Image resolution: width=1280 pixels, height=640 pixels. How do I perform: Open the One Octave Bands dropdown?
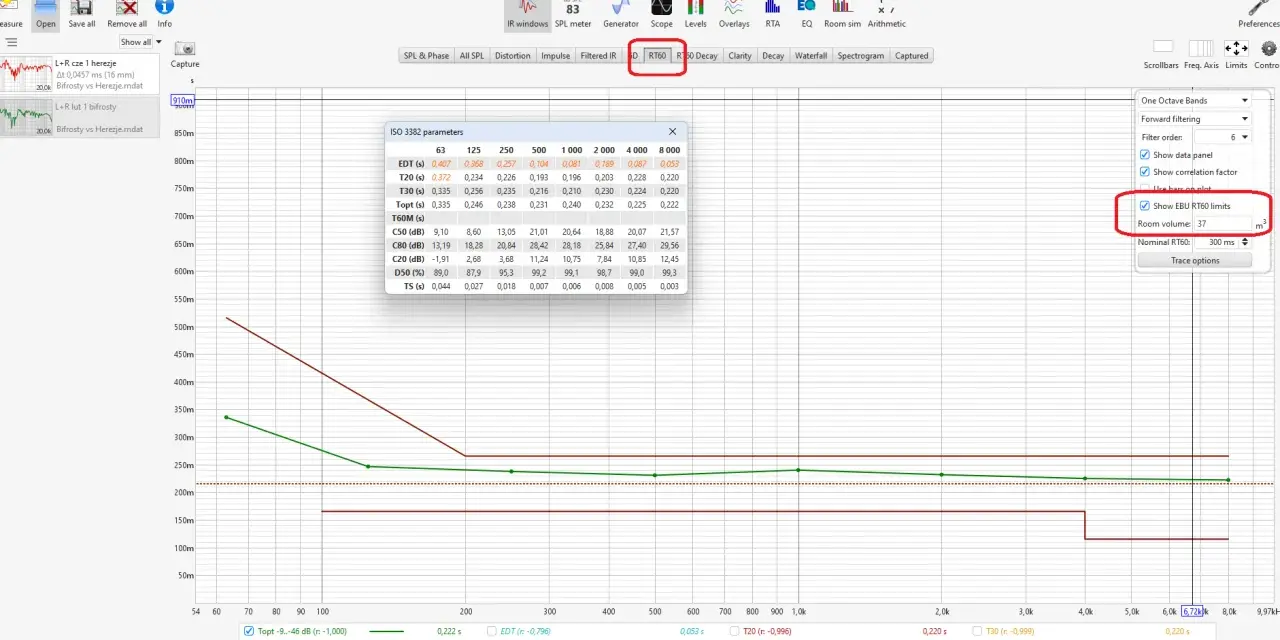point(1194,101)
